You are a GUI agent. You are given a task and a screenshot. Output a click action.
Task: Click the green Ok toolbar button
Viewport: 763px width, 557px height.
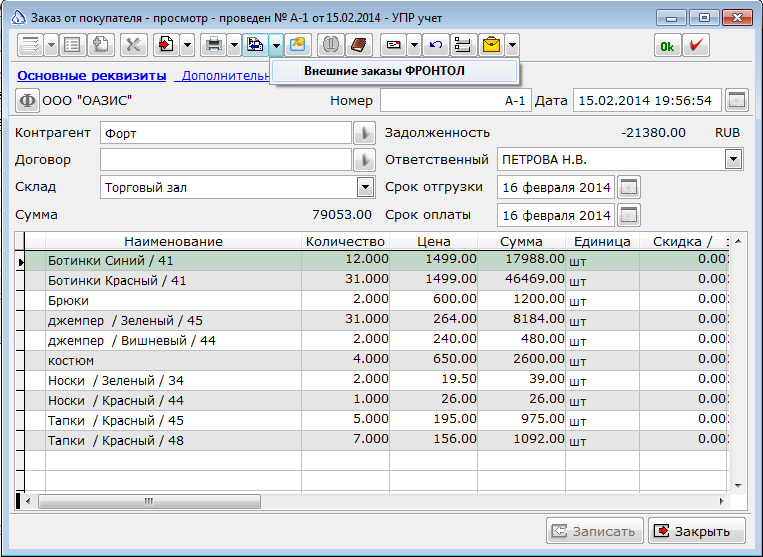(x=667, y=45)
